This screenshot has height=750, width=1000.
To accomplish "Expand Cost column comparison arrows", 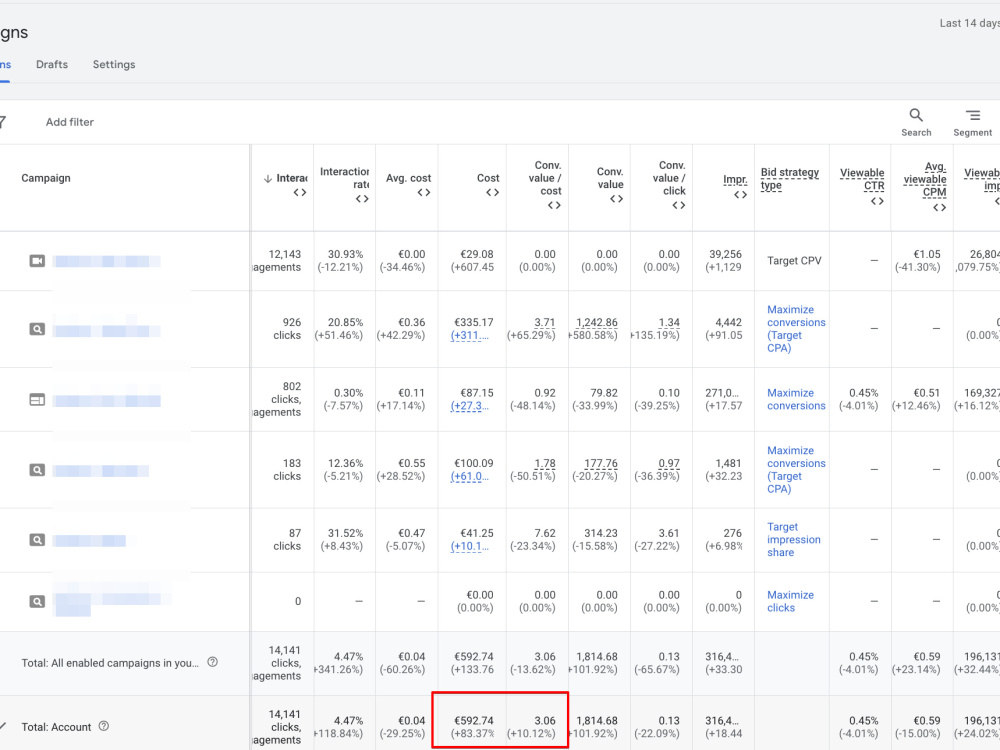I will (x=492, y=193).
